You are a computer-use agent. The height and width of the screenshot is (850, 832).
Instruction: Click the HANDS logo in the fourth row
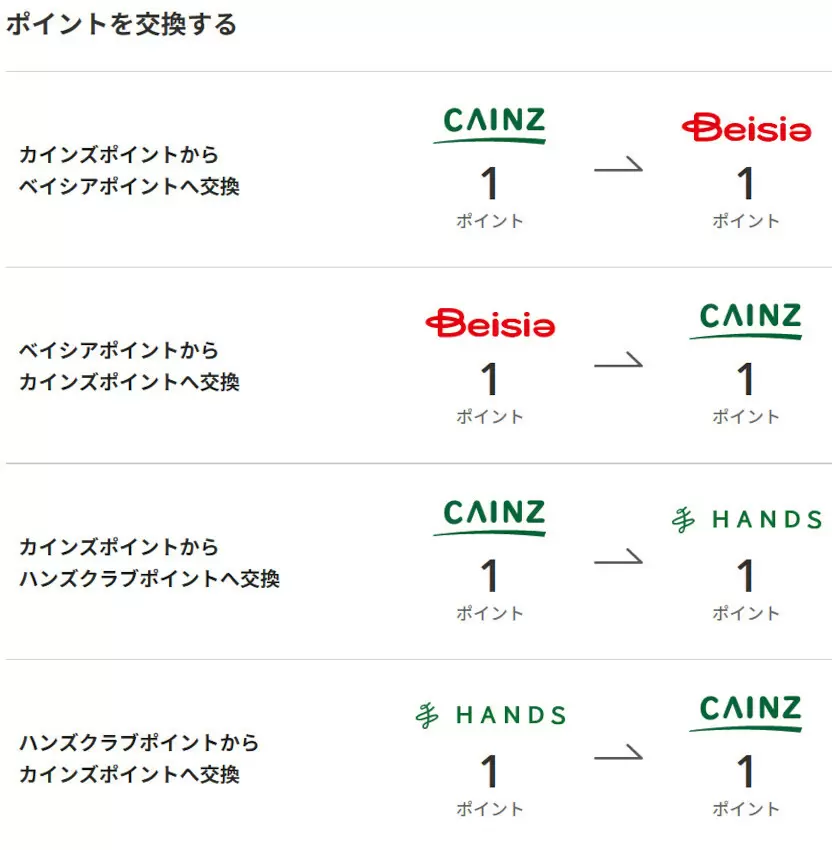point(491,715)
